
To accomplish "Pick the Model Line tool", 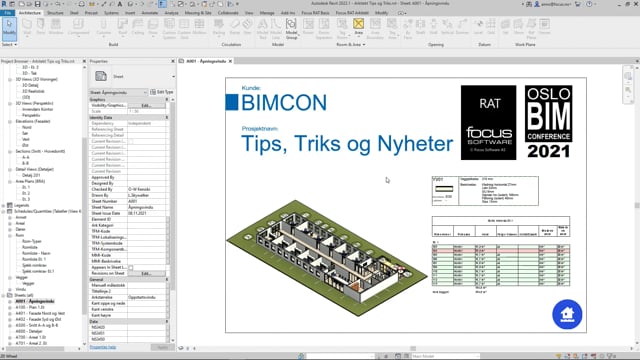I will pos(276,29).
